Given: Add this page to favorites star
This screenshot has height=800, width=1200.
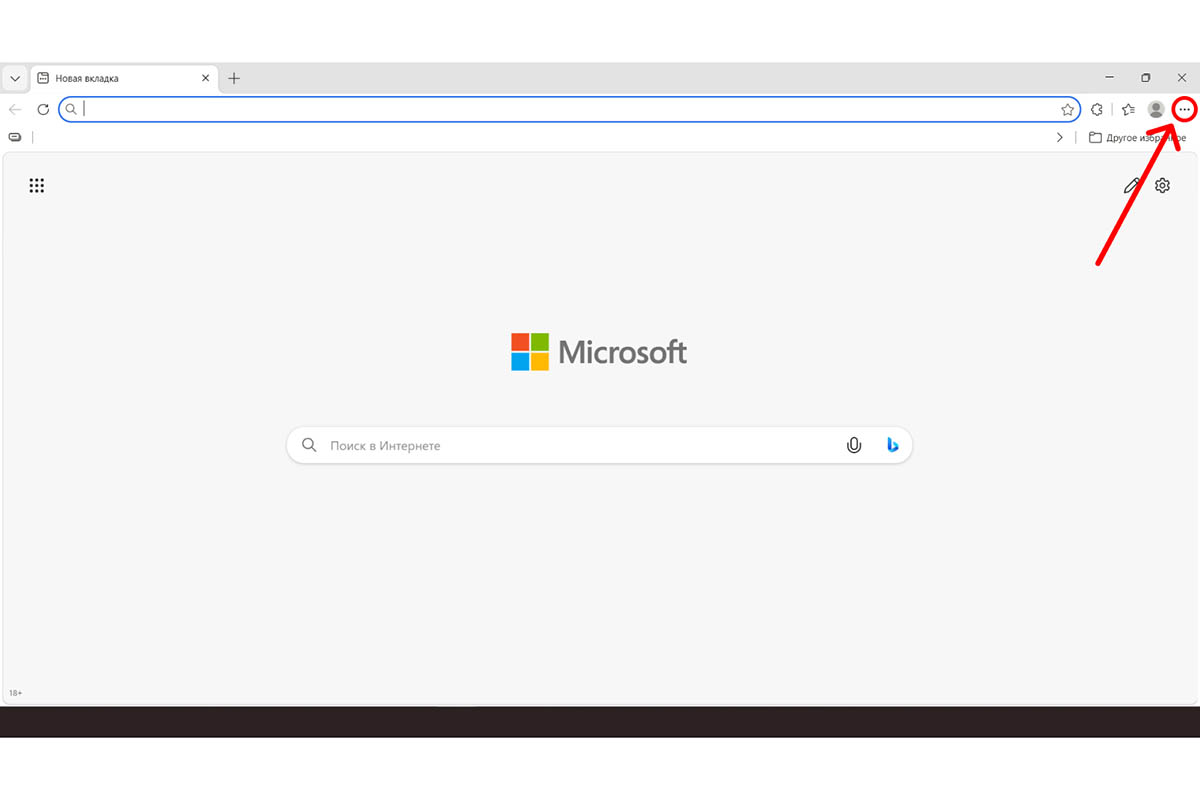Looking at the screenshot, I should [x=1067, y=109].
